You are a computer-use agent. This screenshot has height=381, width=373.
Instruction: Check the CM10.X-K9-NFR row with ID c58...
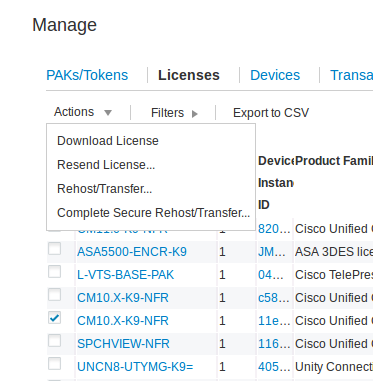[54, 295]
